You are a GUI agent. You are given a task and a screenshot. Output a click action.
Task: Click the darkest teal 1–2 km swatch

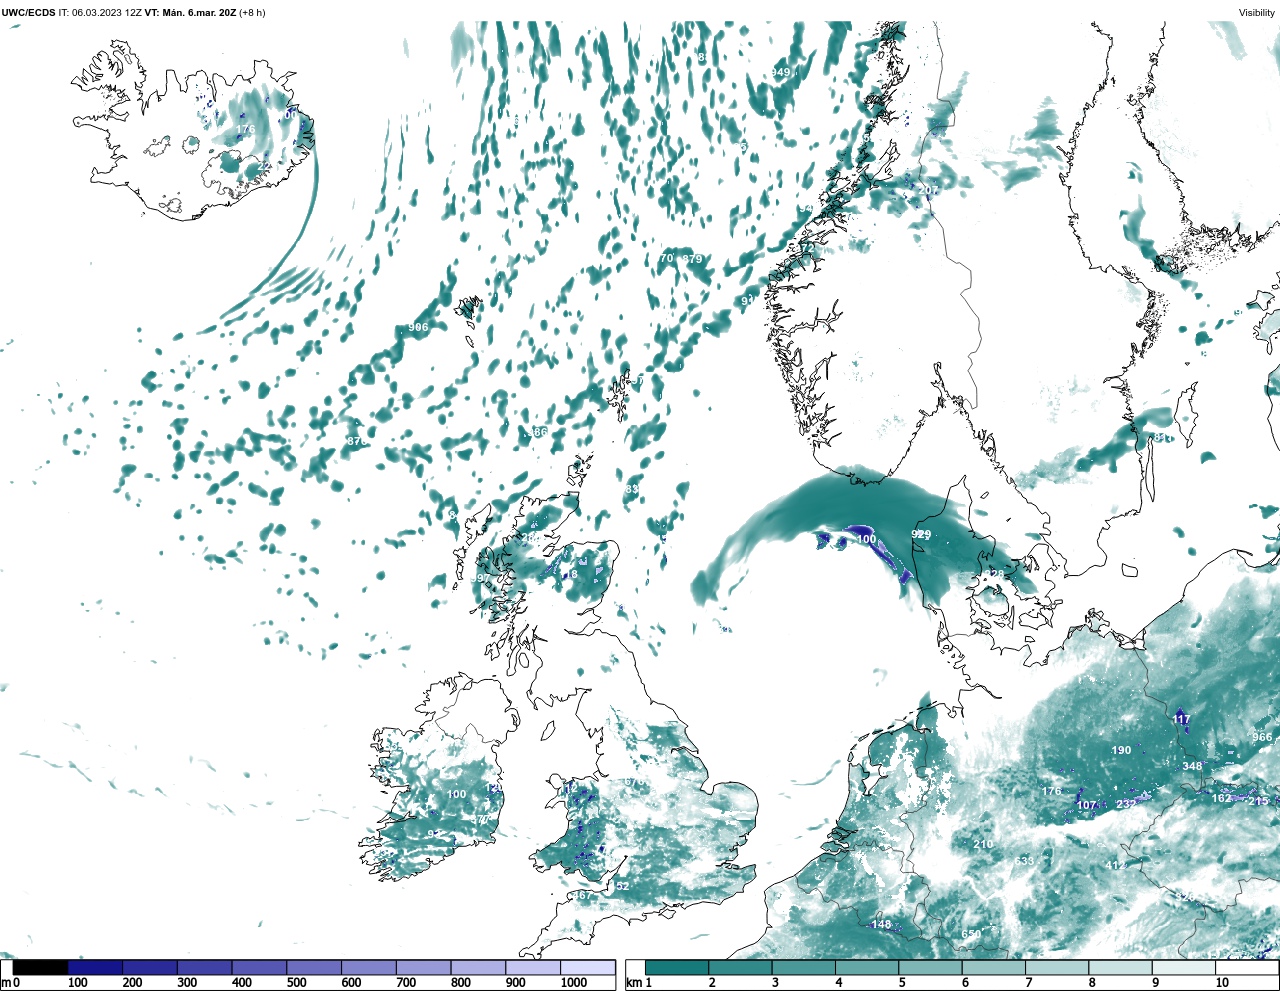[x=677, y=968]
